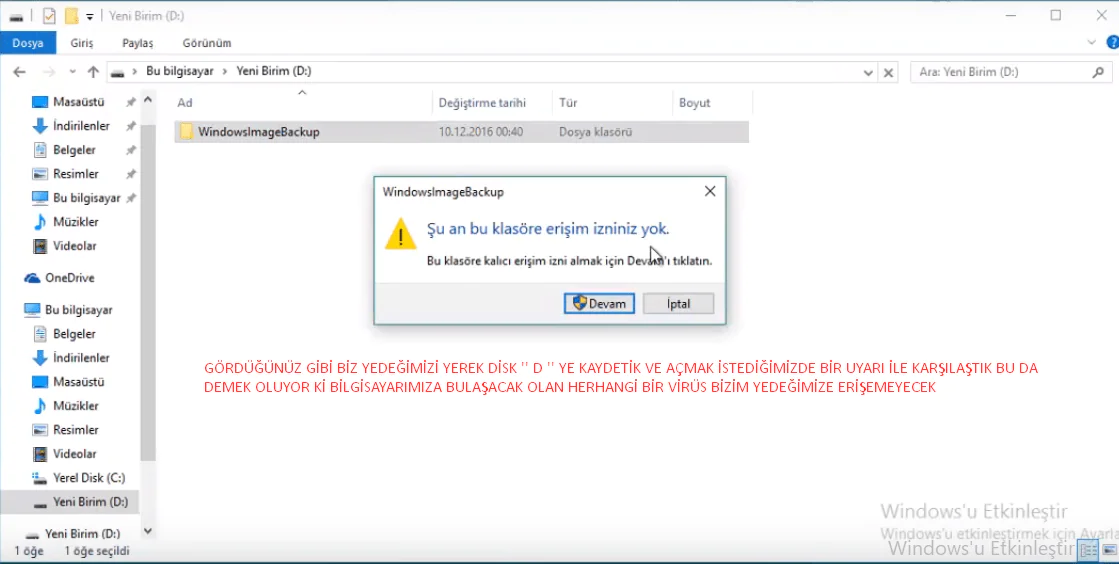
Task: Click the search magnifier icon
Action: click(1098, 72)
